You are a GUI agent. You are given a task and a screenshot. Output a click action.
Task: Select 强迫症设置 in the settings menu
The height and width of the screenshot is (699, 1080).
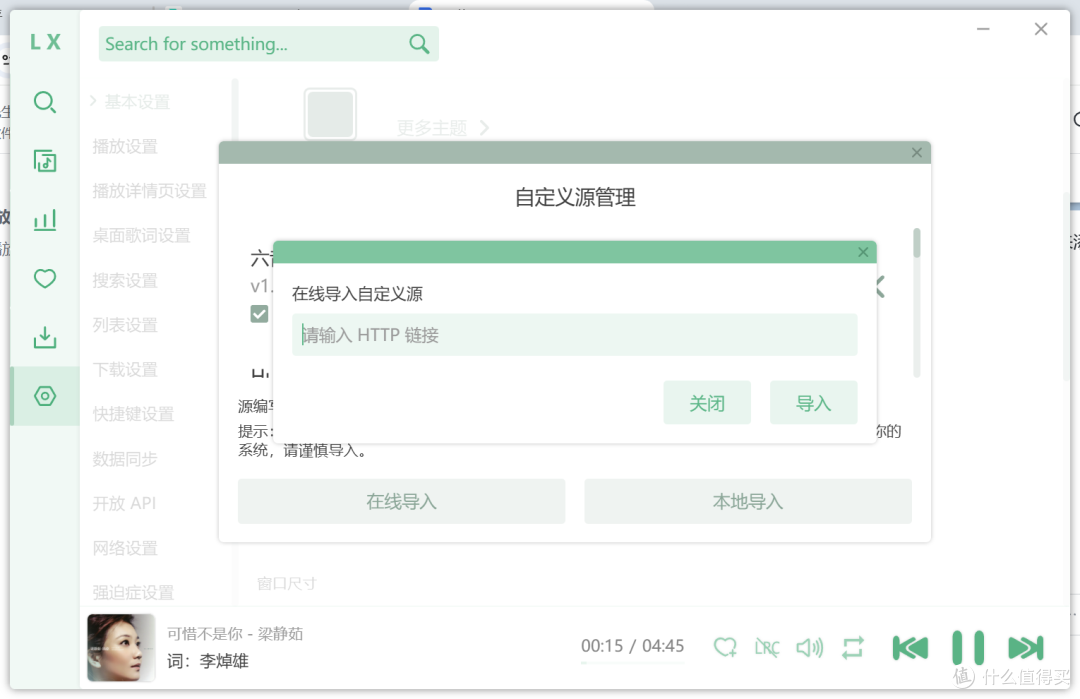point(134,592)
